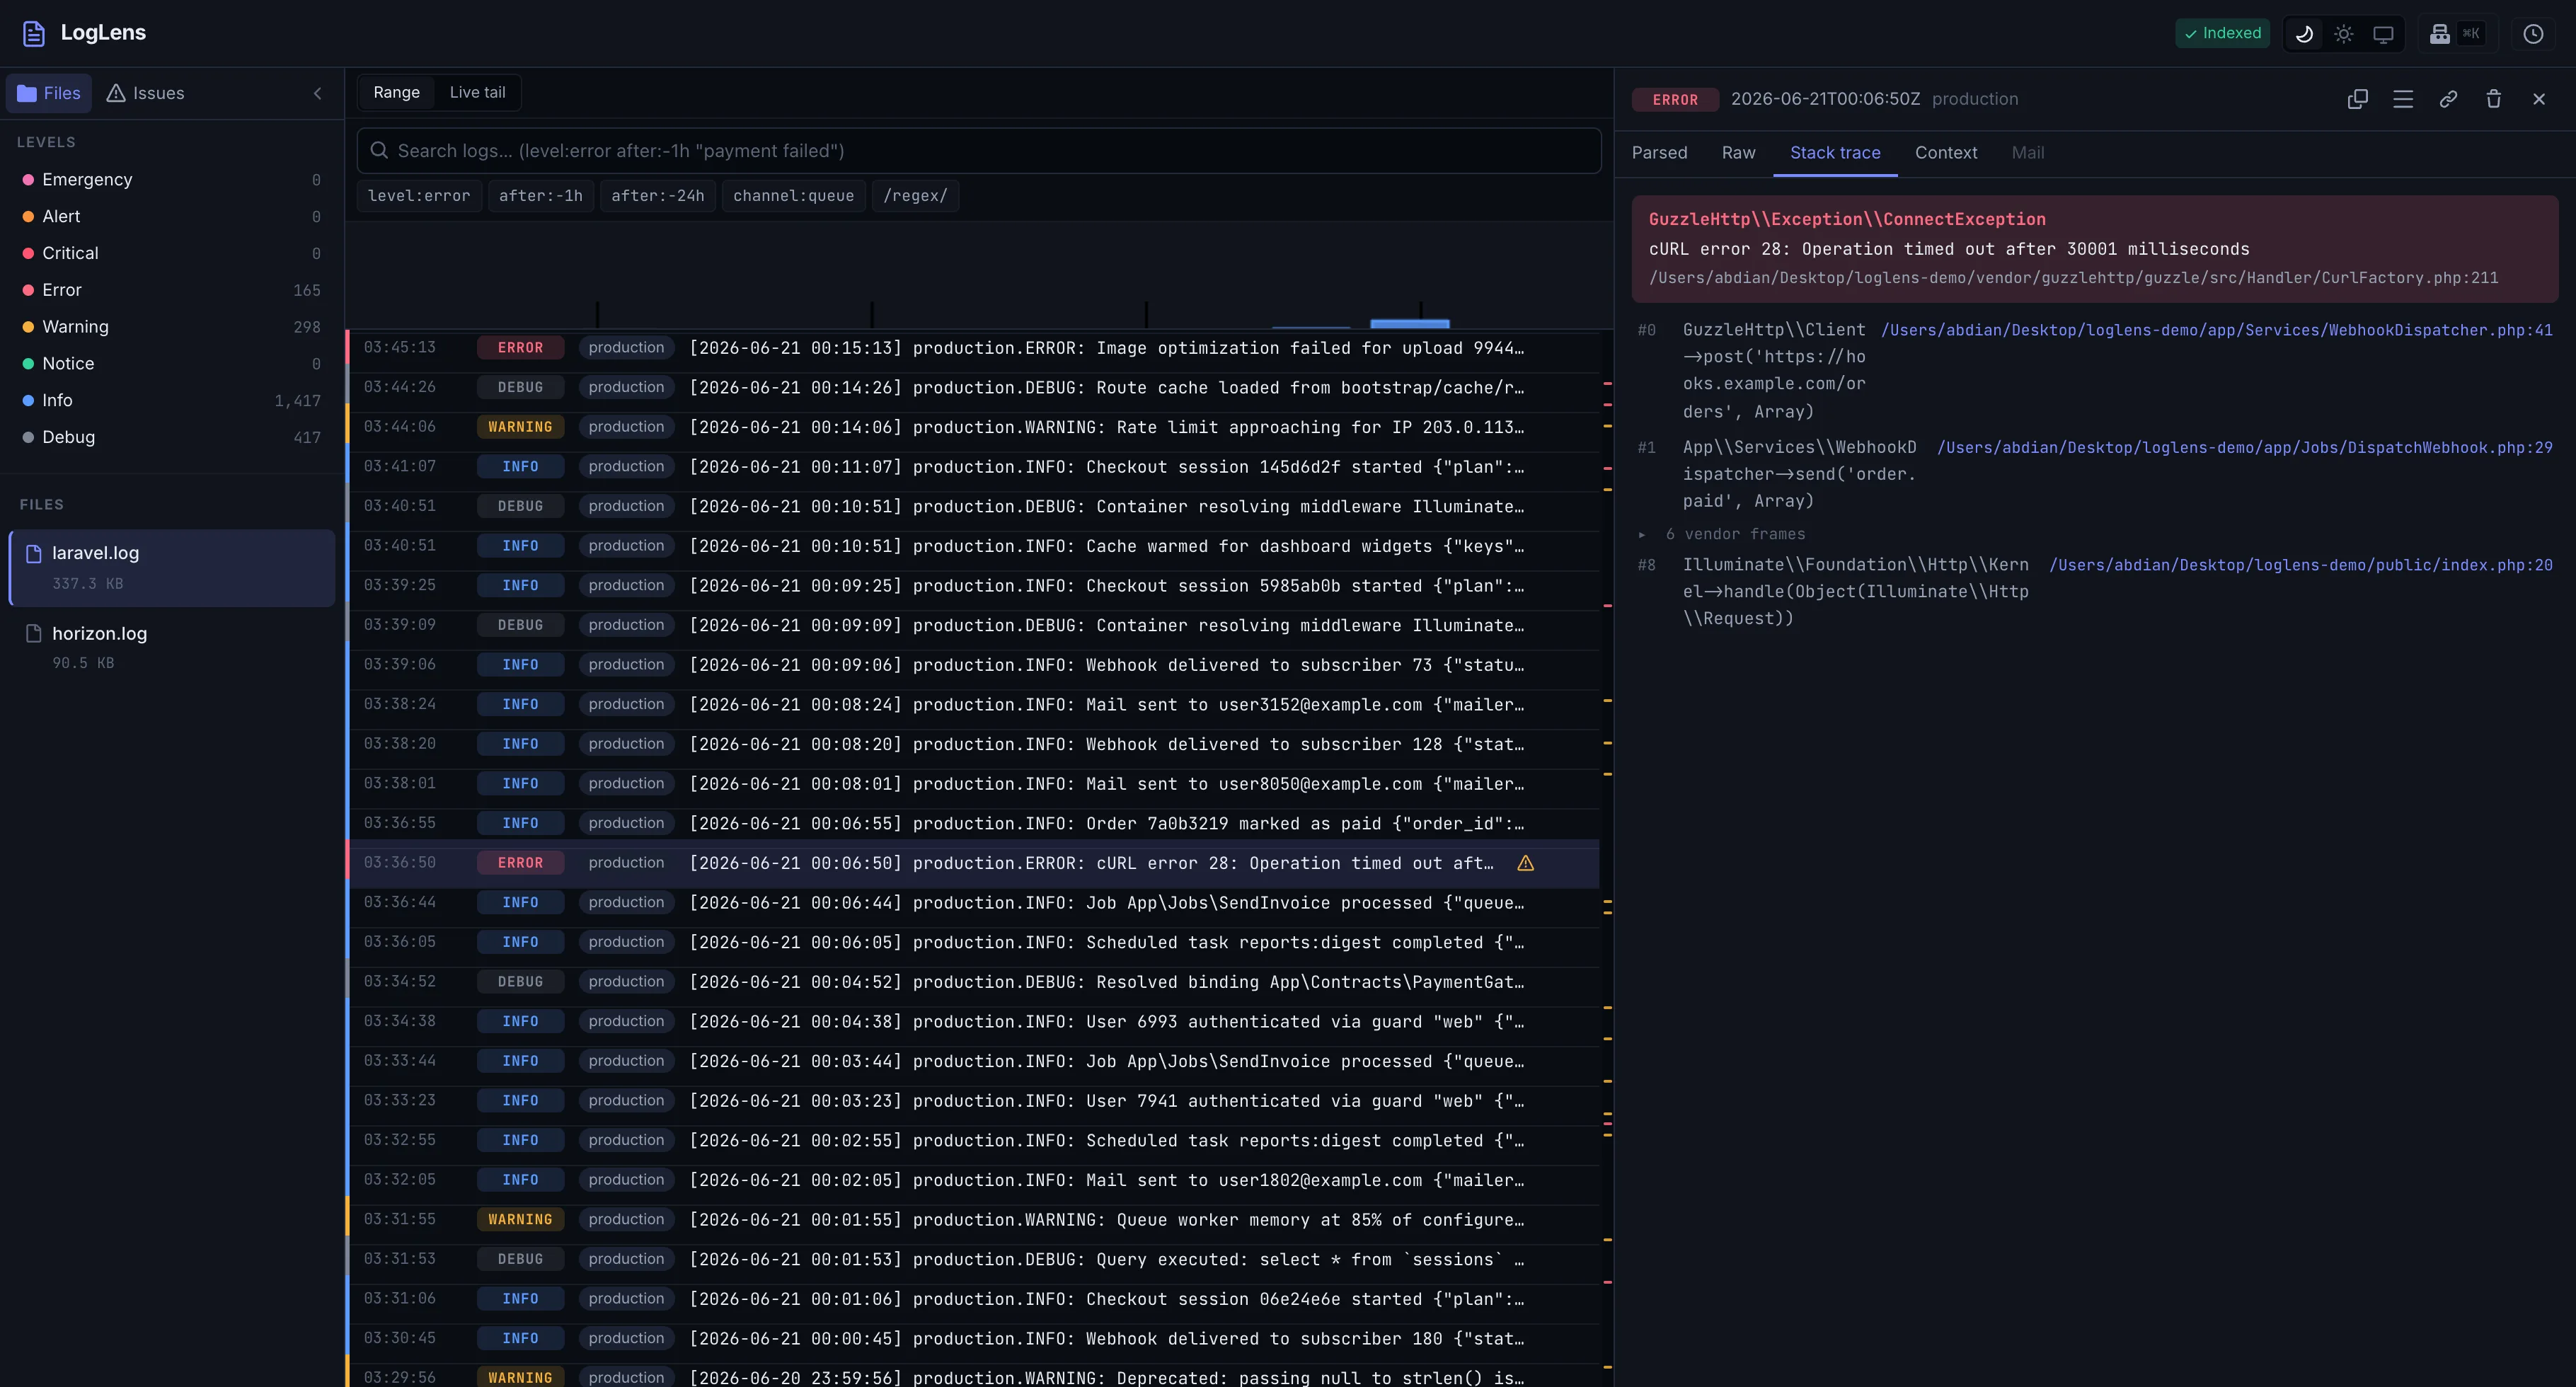Screen dimensions: 2576x1387
Task: Apply the after:-24h filter chip
Action: [x=658, y=196]
